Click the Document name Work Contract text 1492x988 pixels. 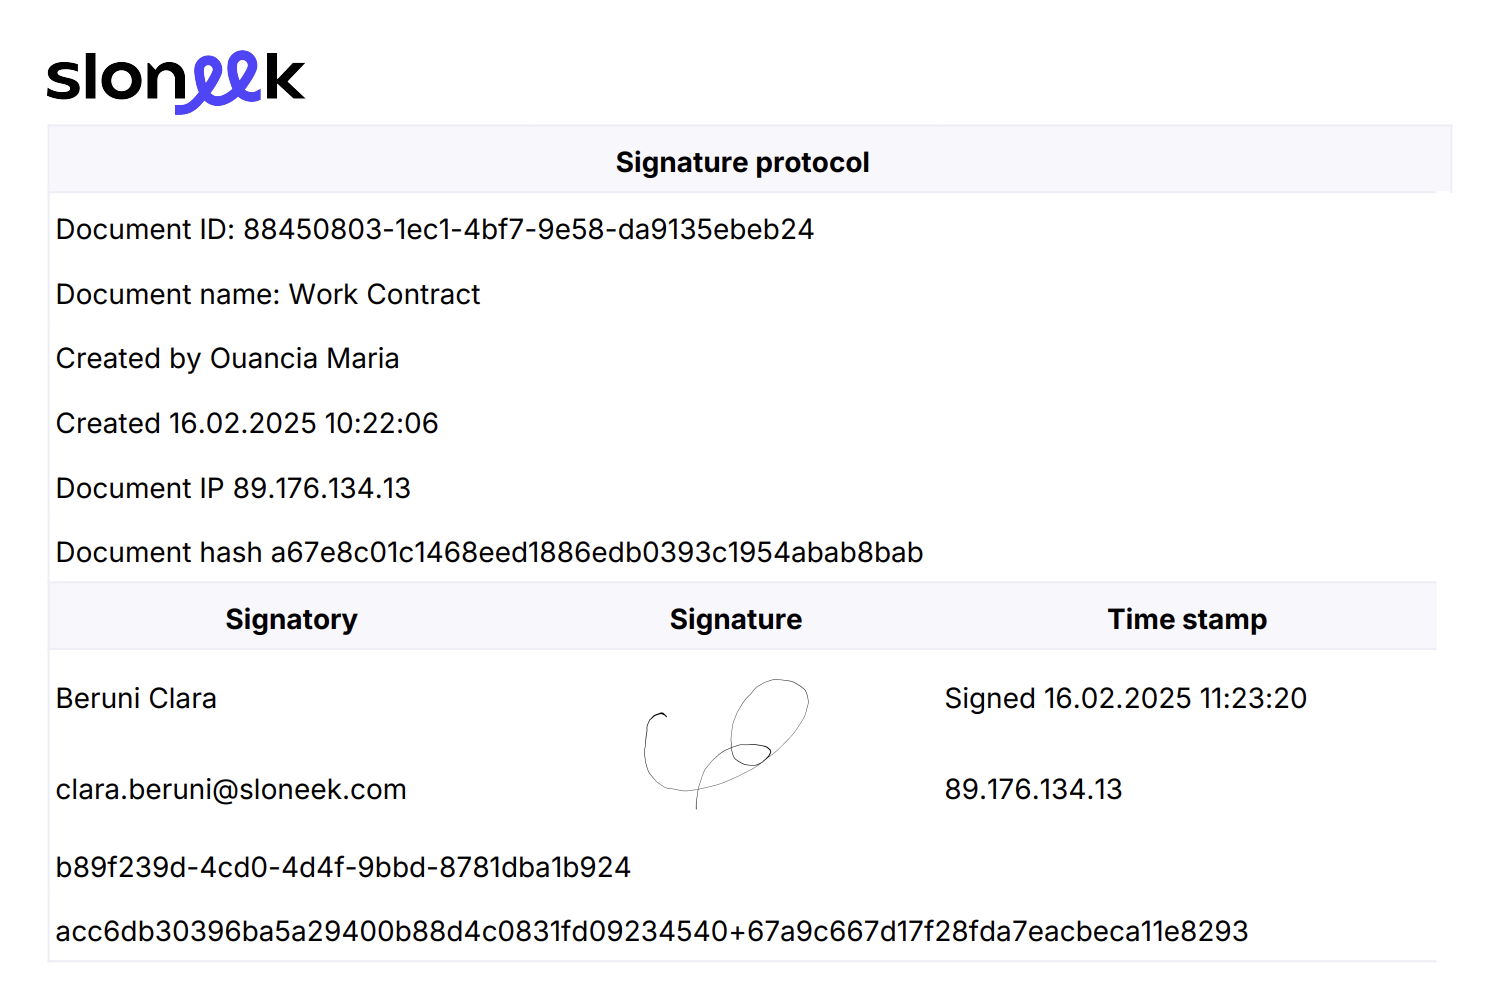click(x=268, y=294)
